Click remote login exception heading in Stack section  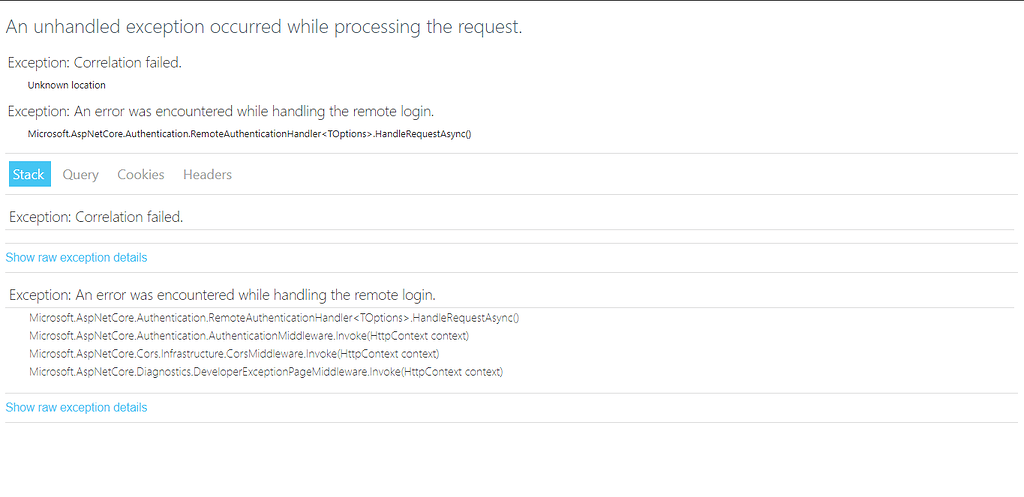tap(221, 295)
